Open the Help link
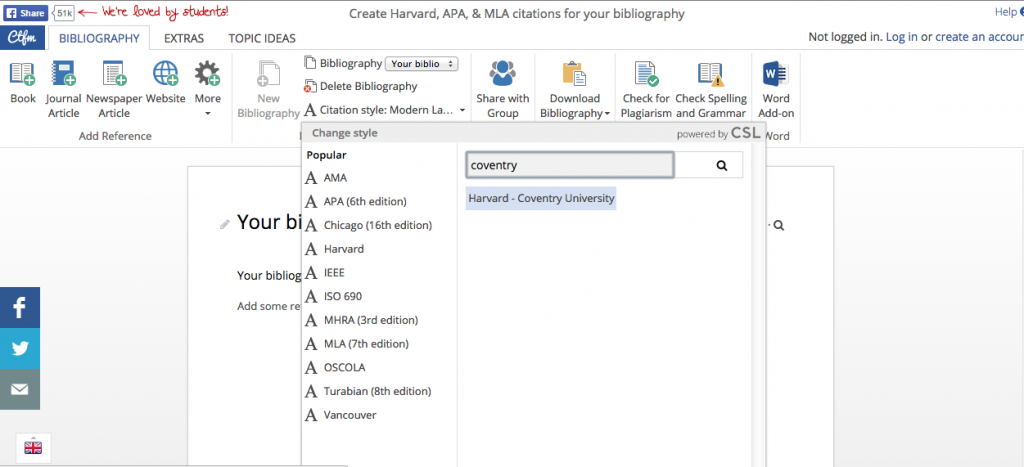The image size is (1024, 467). [x=1008, y=12]
